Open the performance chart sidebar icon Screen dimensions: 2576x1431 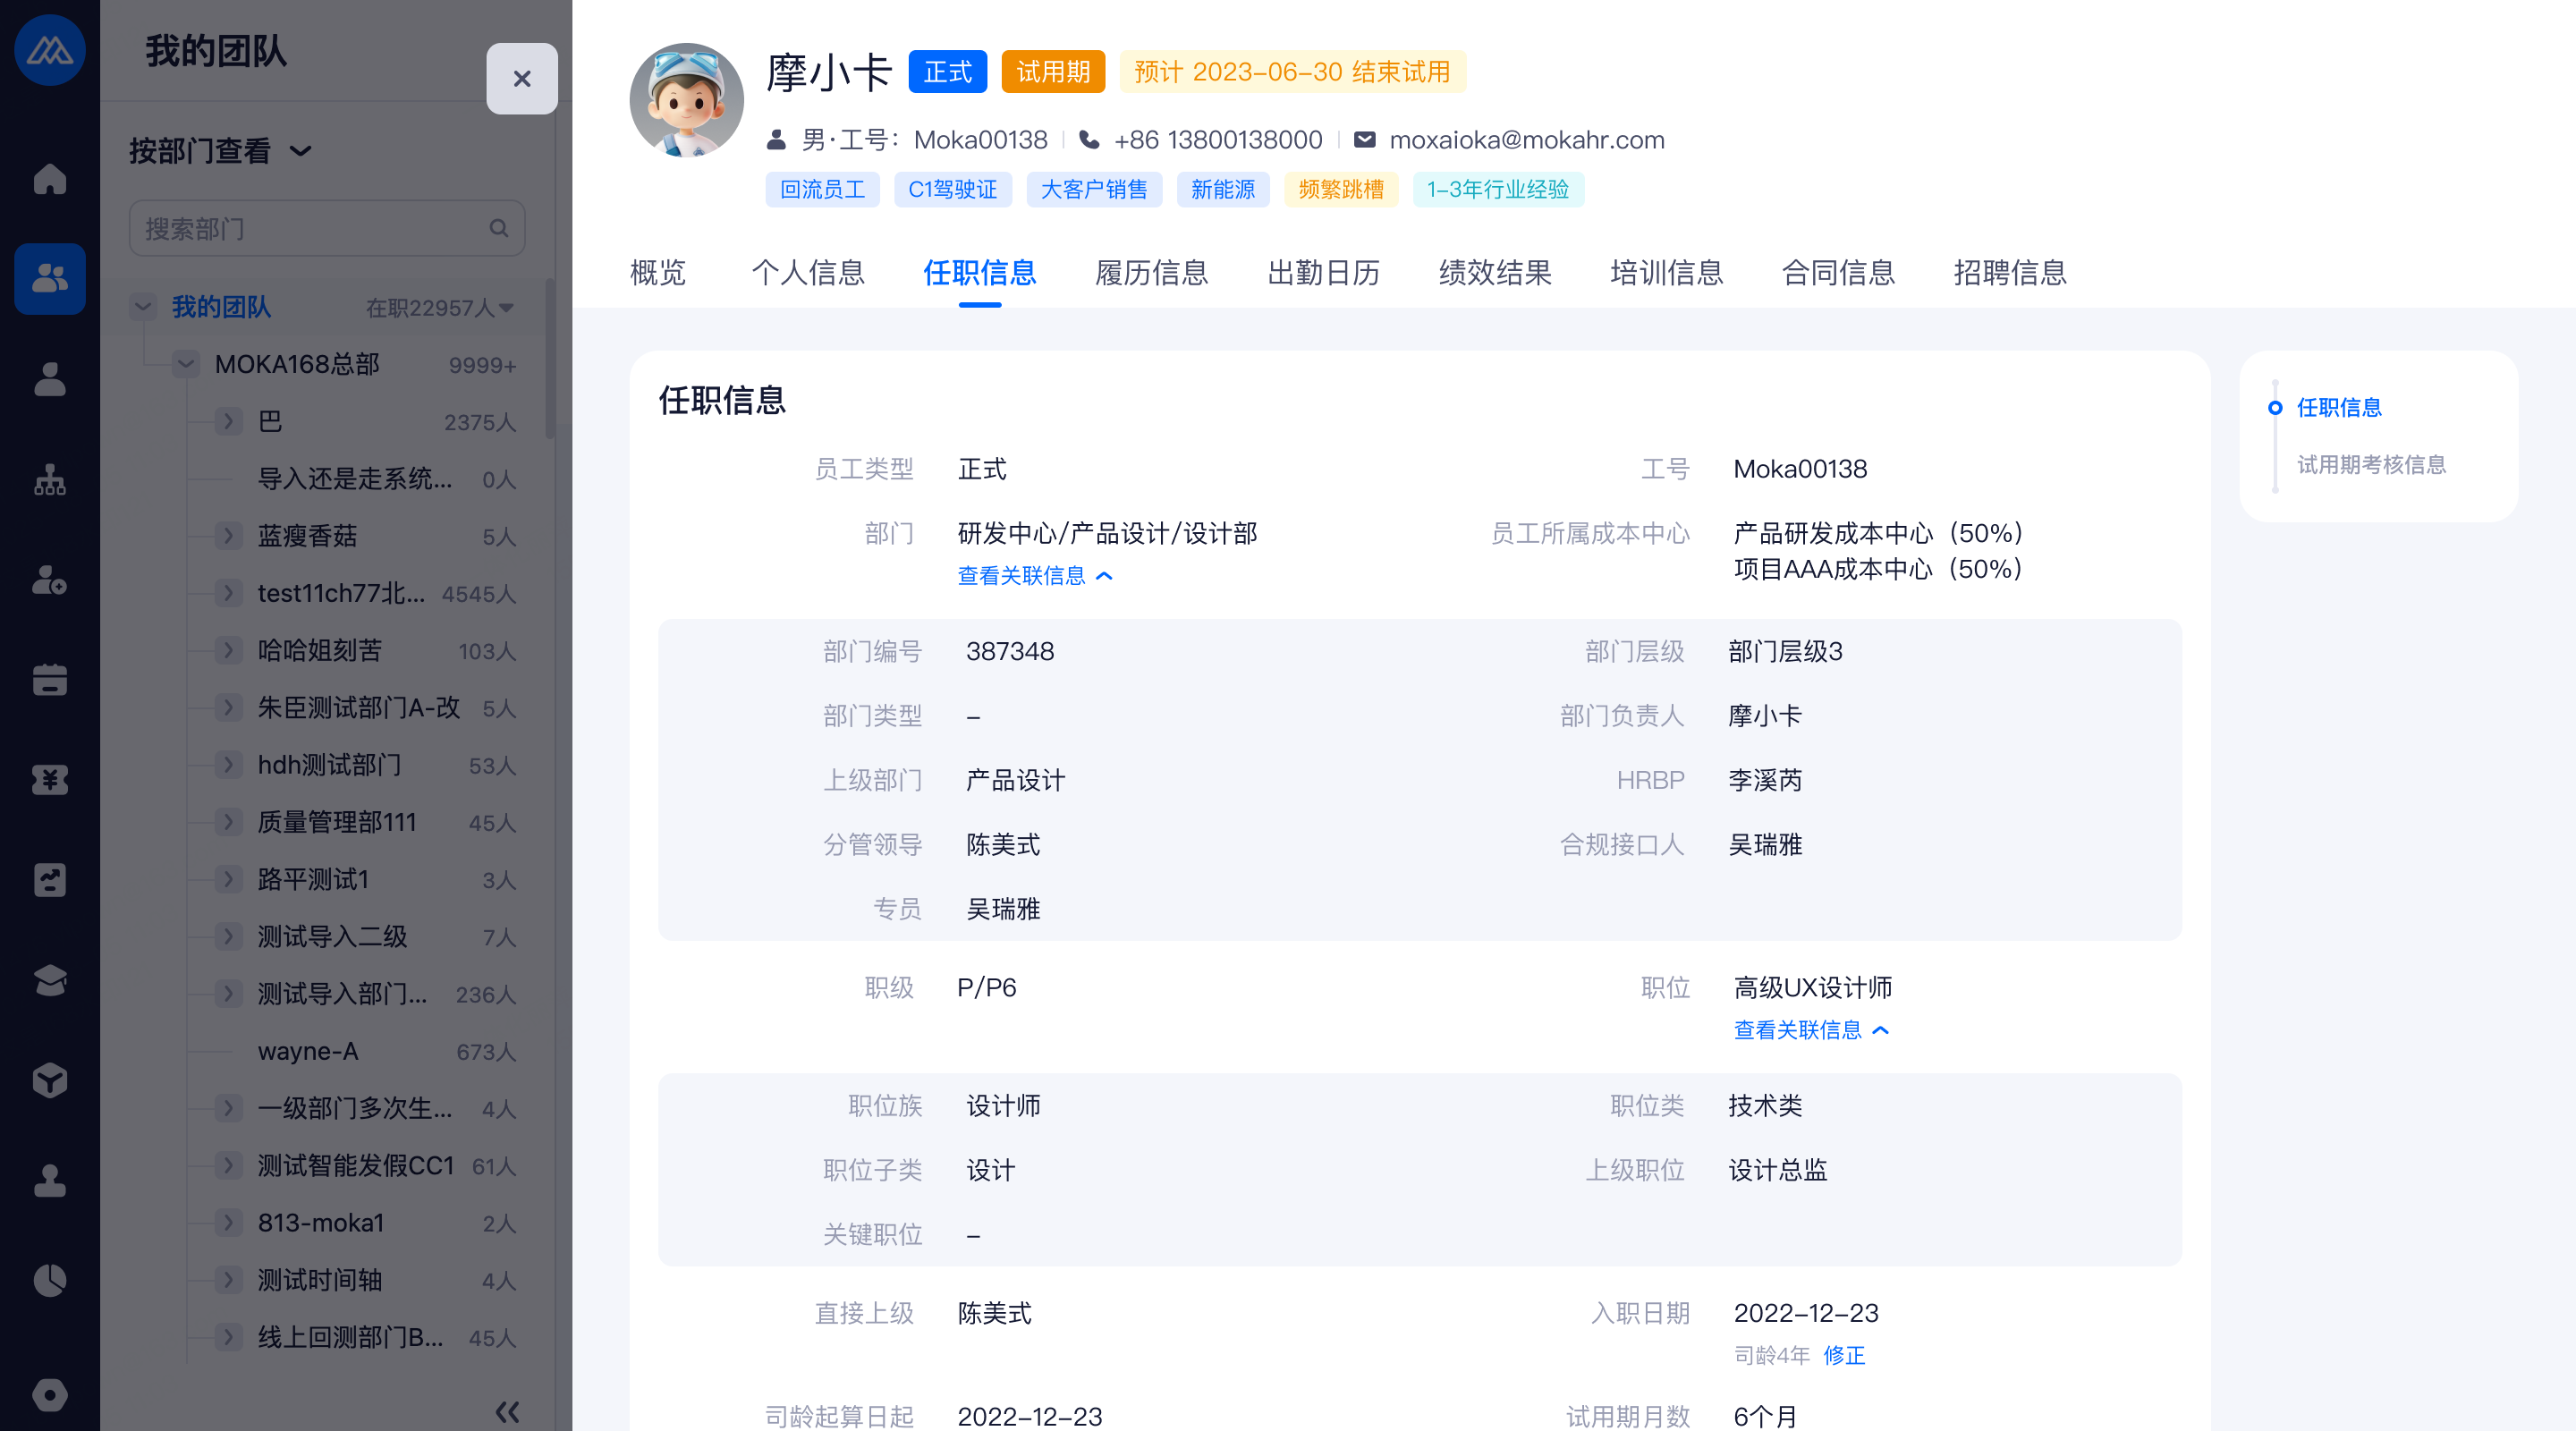point(49,880)
